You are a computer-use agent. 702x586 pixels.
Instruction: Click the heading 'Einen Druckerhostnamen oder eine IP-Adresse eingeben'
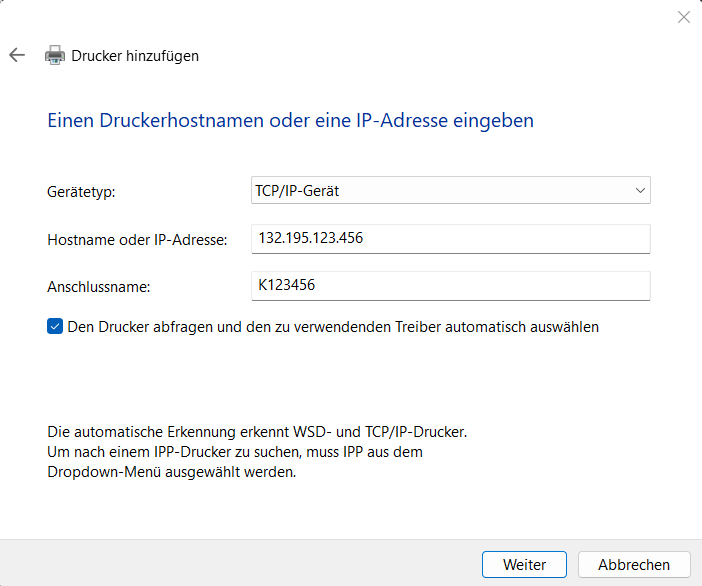coord(290,121)
